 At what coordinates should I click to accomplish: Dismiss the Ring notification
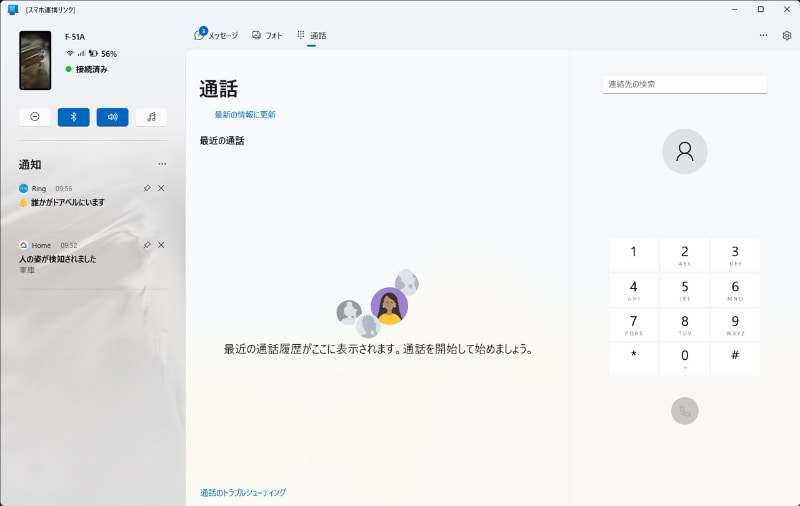[x=161, y=188]
